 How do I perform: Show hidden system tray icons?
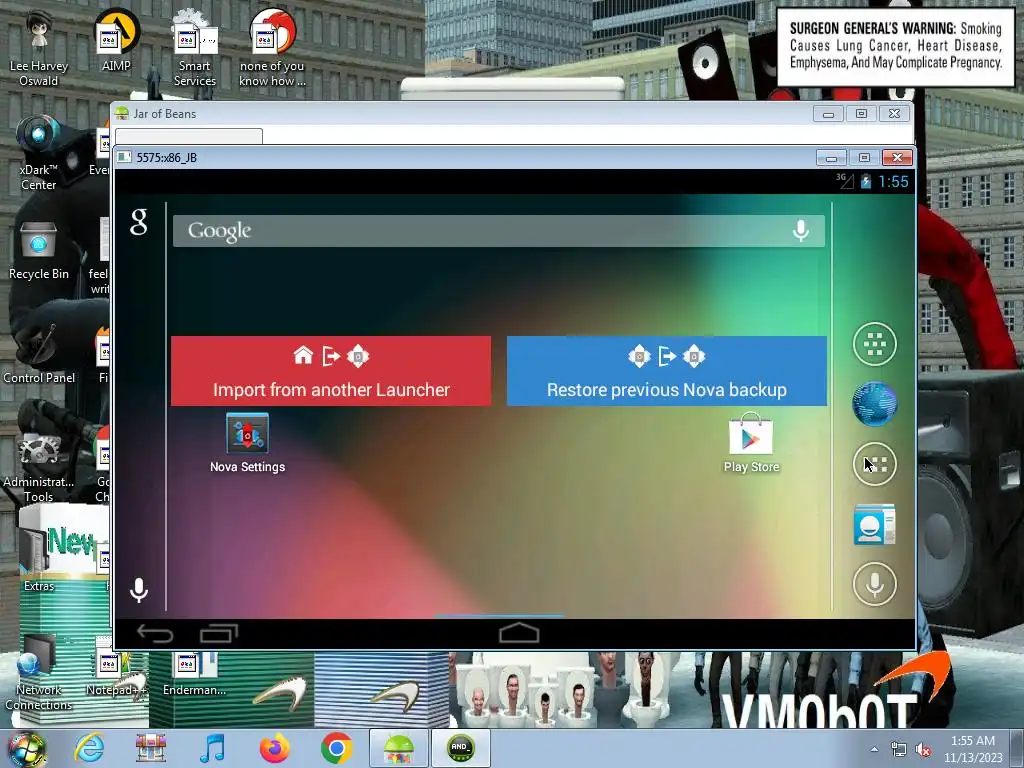(874, 749)
